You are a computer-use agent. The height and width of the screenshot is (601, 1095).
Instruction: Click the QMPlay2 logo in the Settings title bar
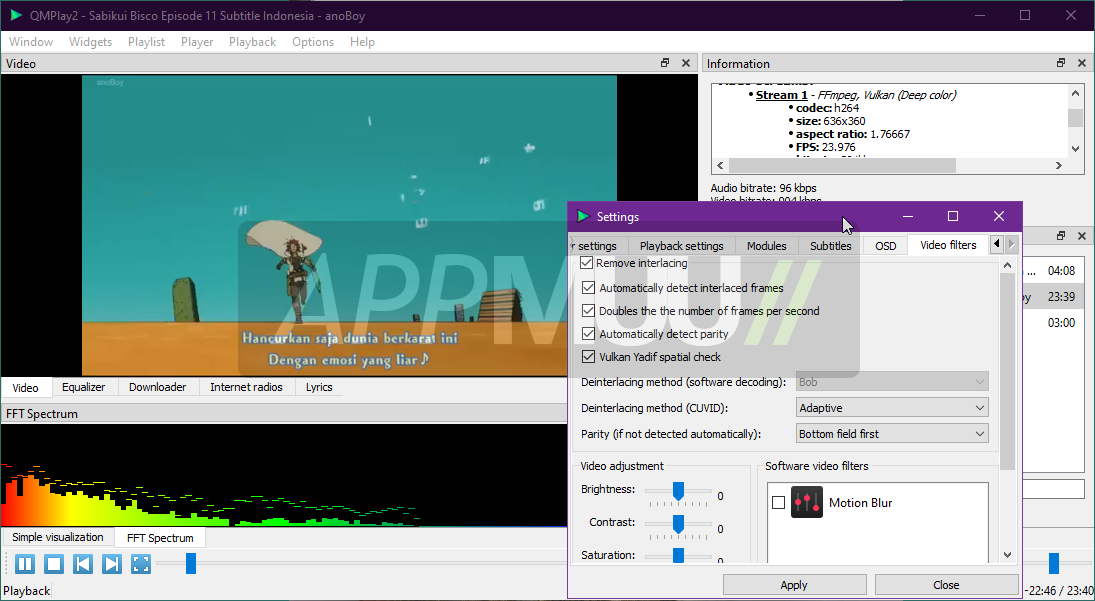point(583,216)
